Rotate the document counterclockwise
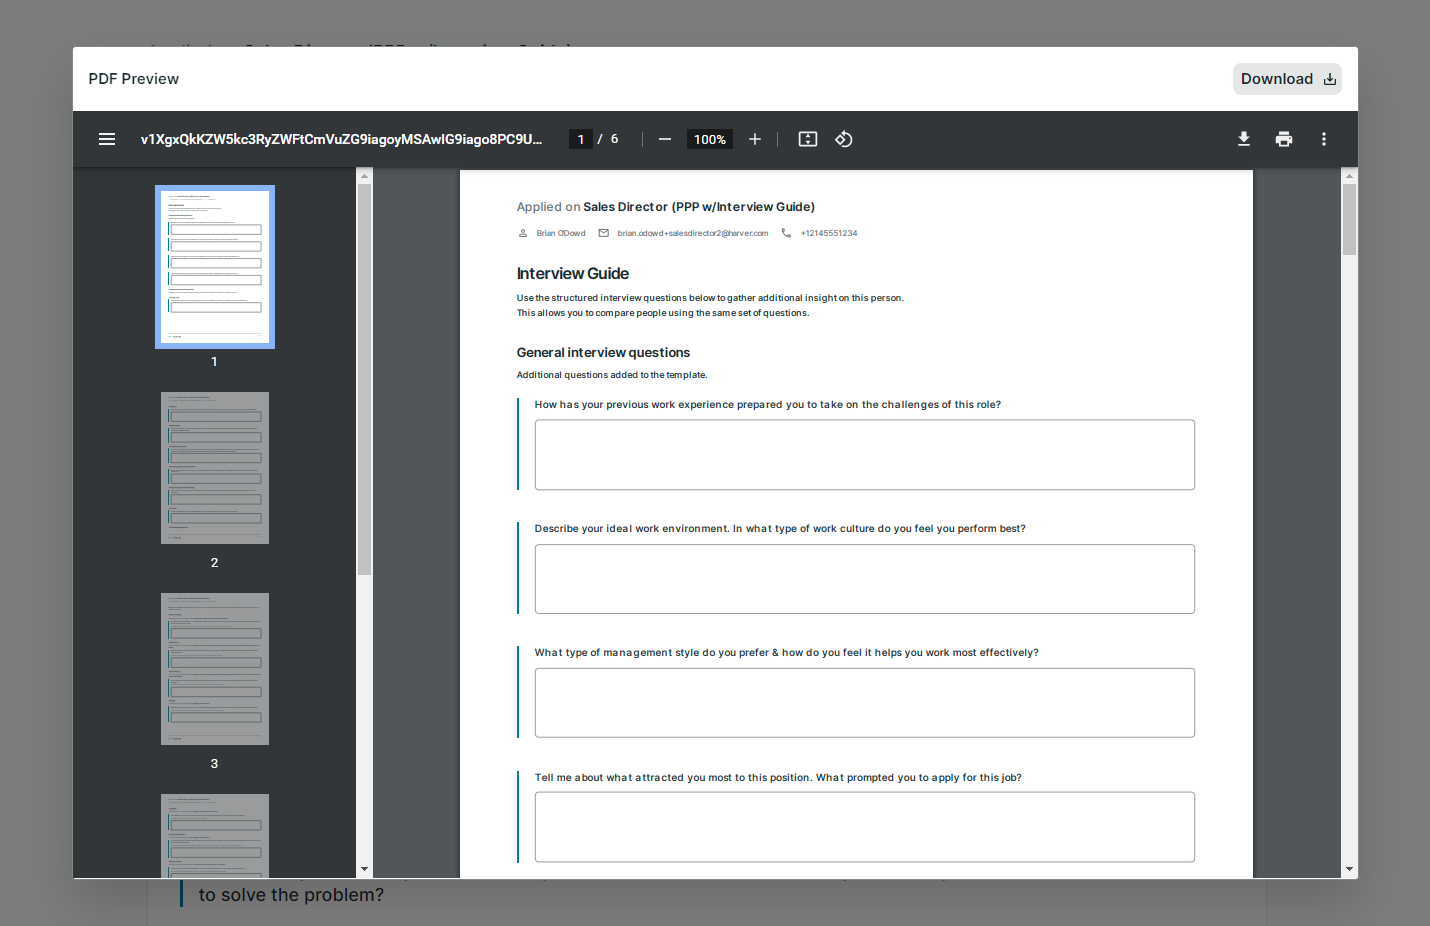This screenshot has width=1430, height=926. tap(844, 139)
